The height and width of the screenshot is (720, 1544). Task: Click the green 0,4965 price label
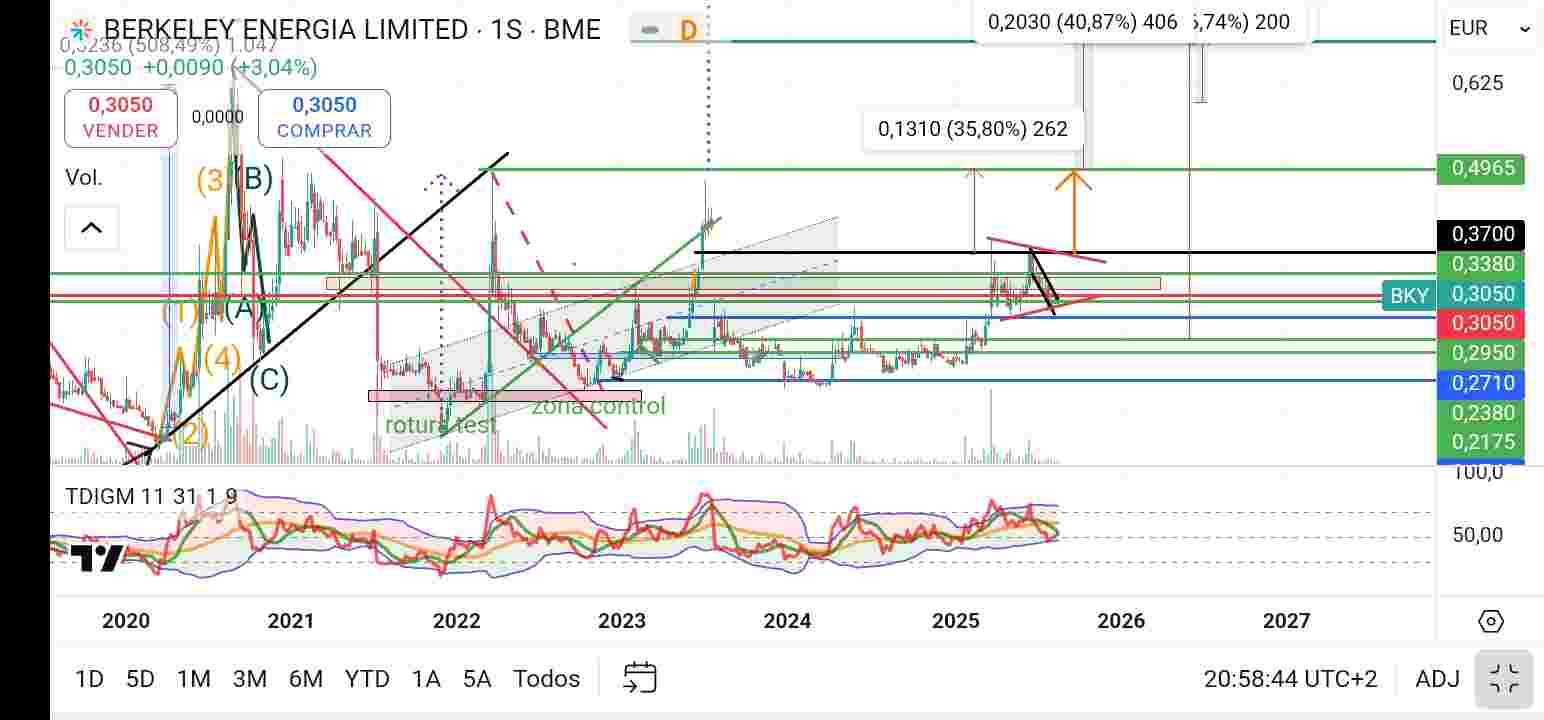pyautogui.click(x=1481, y=169)
